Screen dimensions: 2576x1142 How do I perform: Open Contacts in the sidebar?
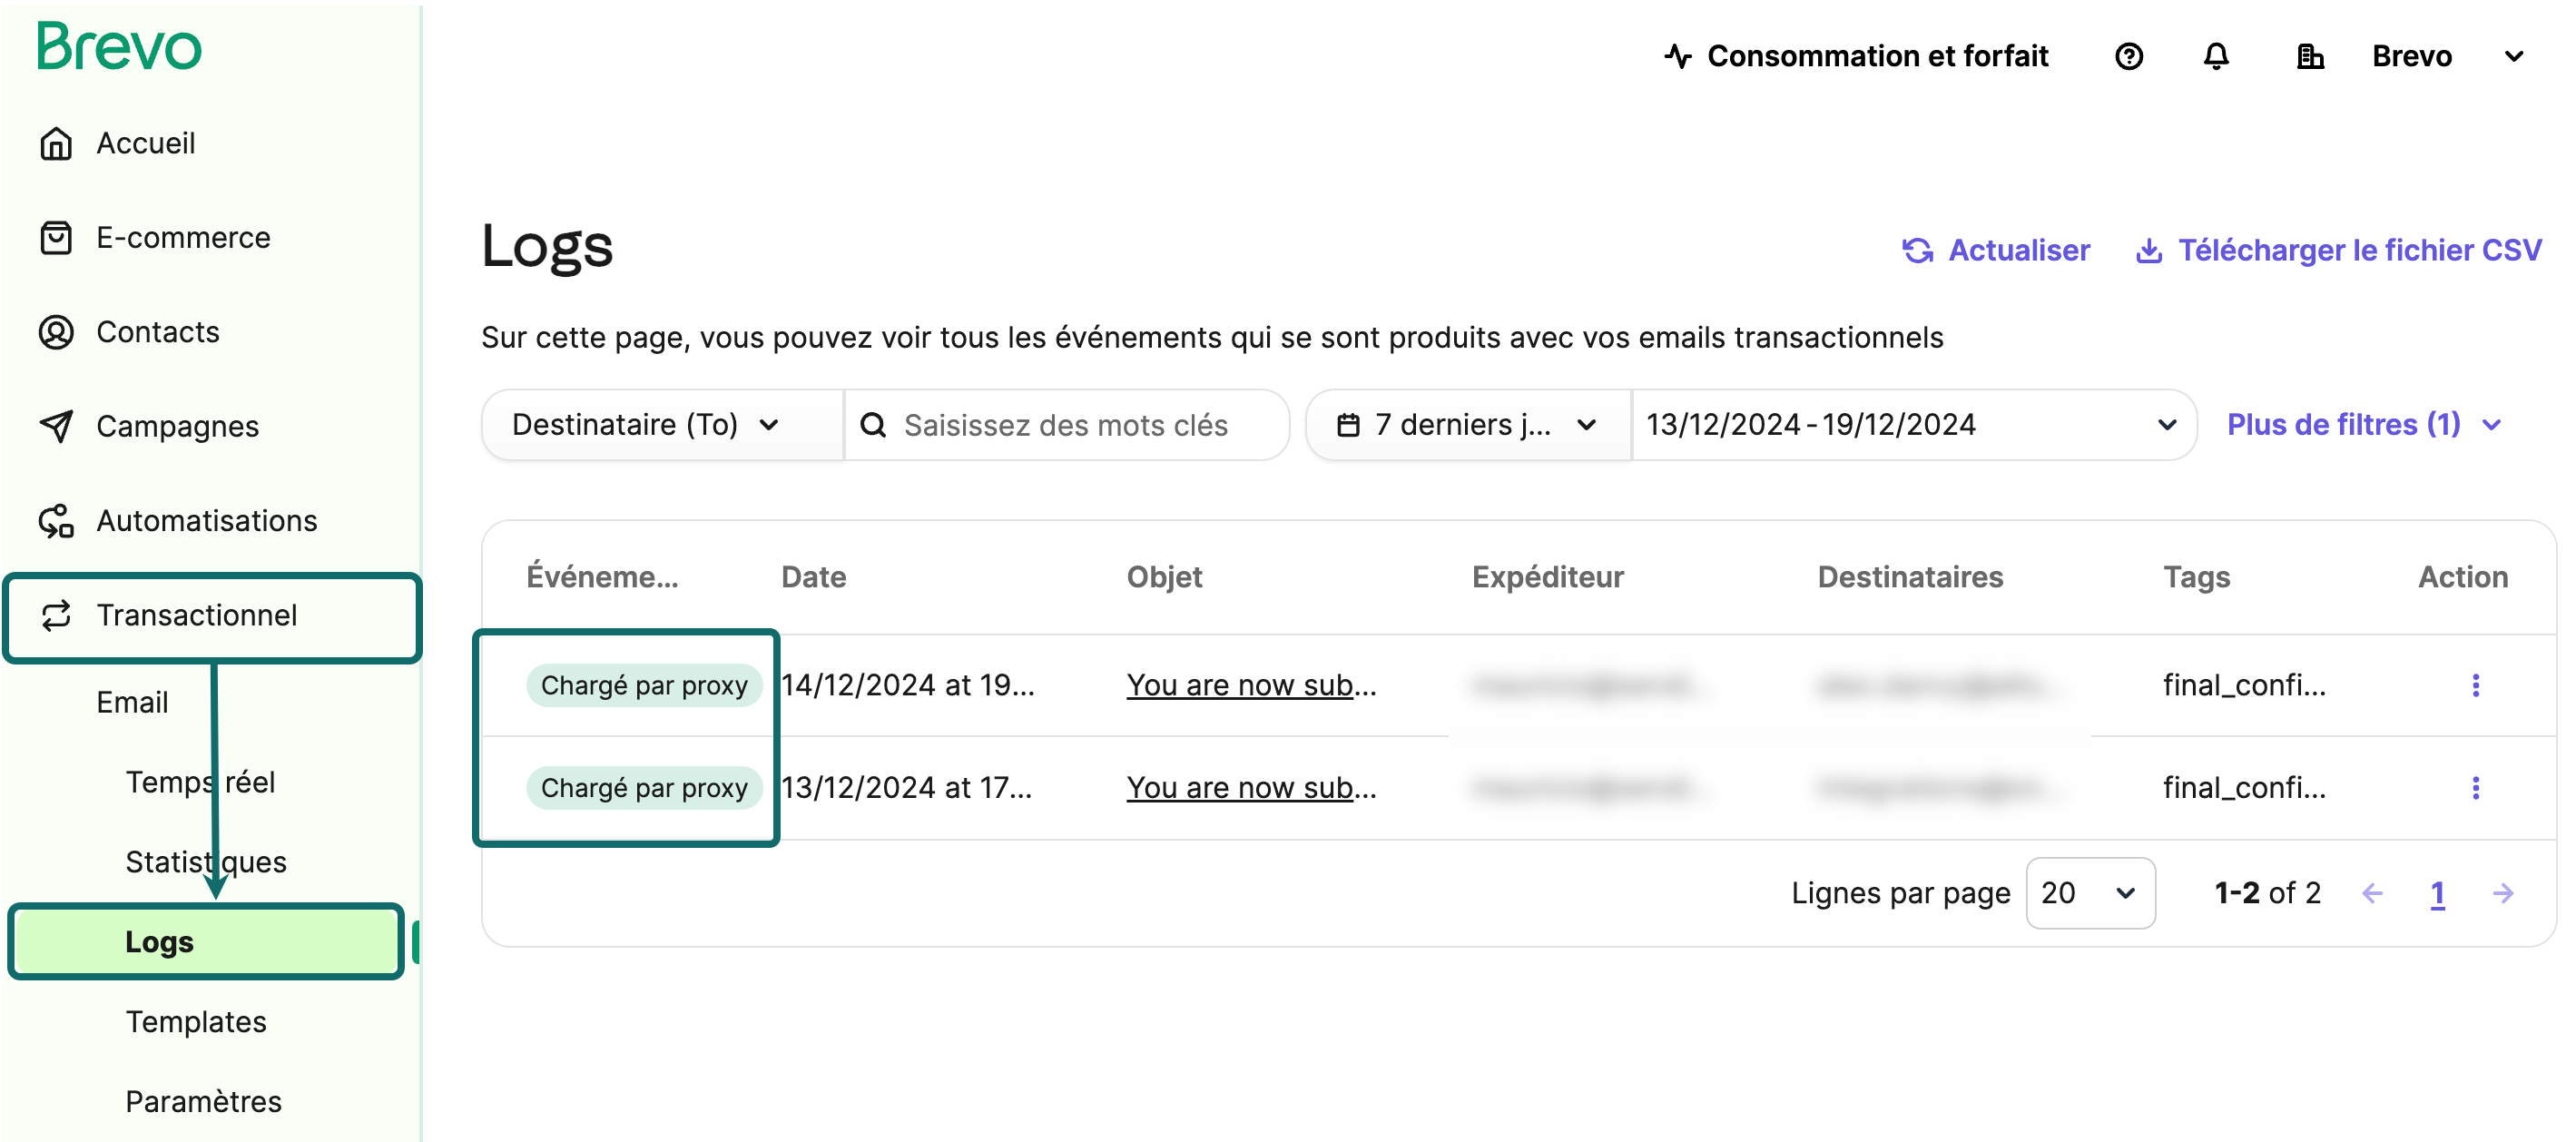click(158, 332)
